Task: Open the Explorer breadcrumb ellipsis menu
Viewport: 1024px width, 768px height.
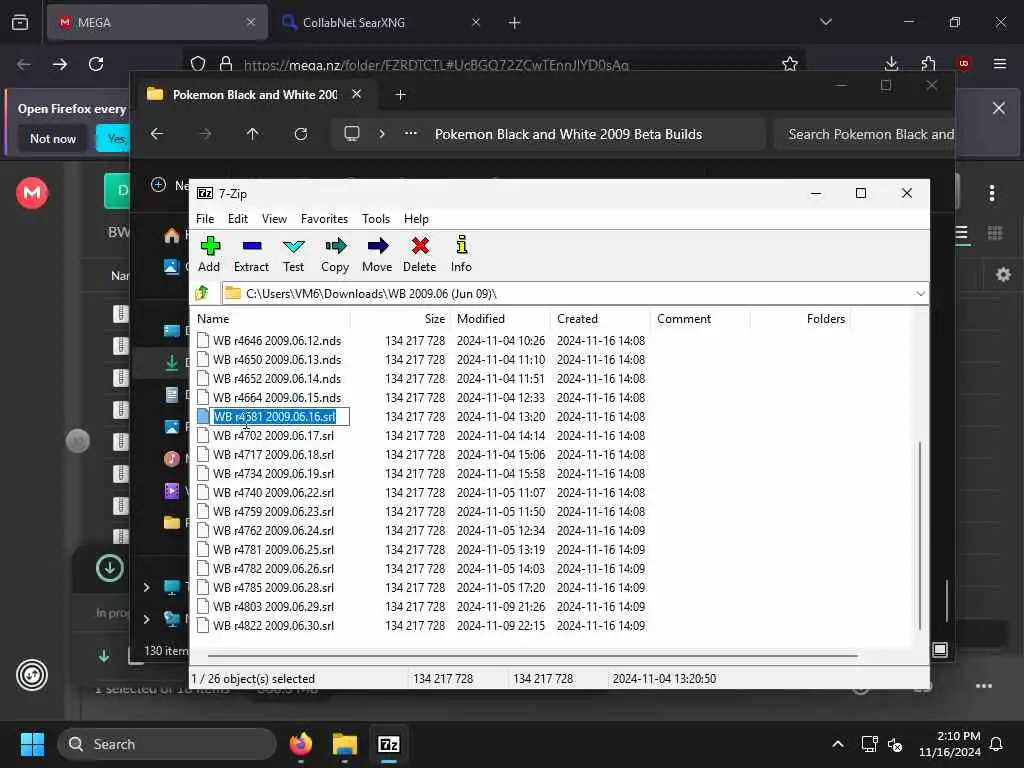Action: point(411,134)
